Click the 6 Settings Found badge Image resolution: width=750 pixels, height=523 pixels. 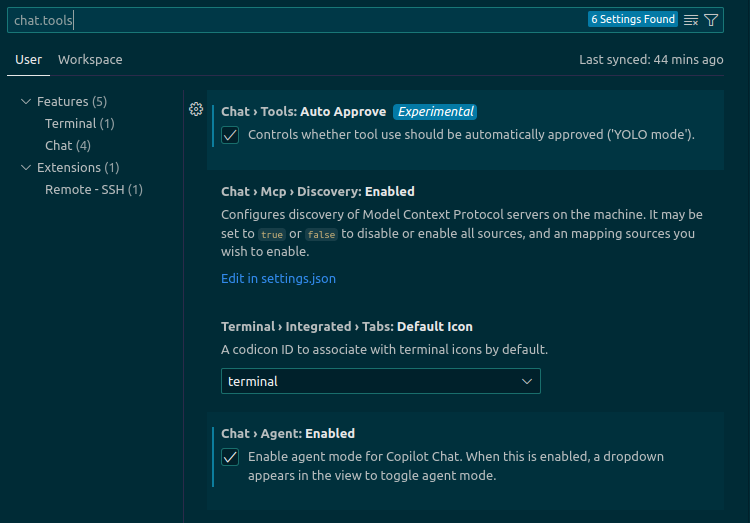pyautogui.click(x=632, y=20)
